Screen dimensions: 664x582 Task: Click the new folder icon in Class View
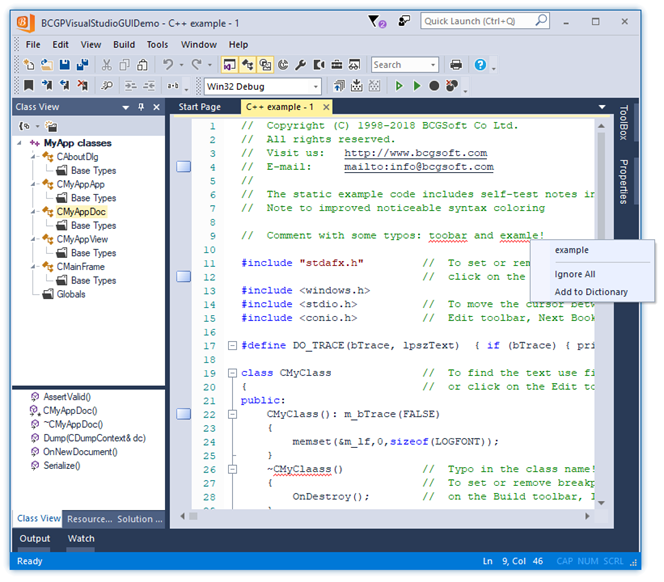51,126
